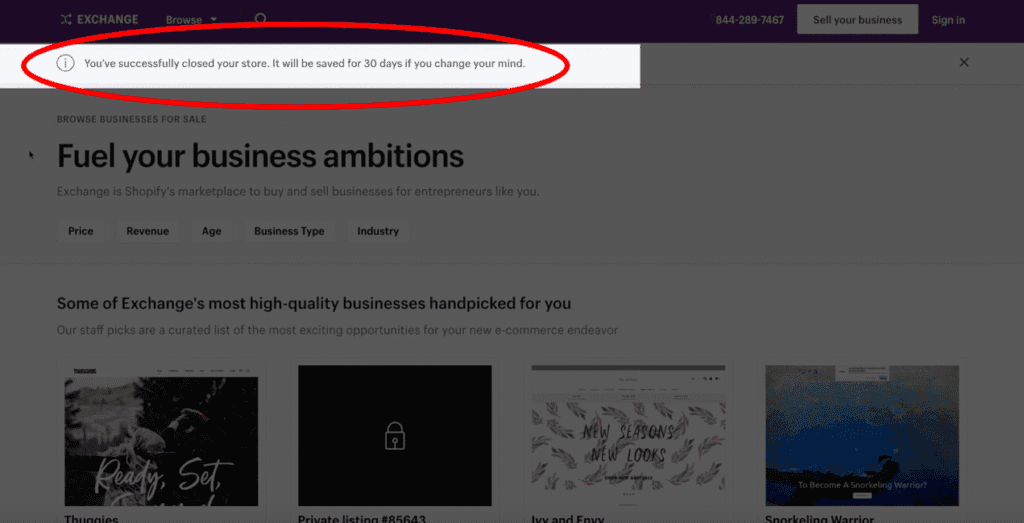The width and height of the screenshot is (1024, 523).
Task: Expand the Browse dropdown menu
Action: [x=191, y=20]
